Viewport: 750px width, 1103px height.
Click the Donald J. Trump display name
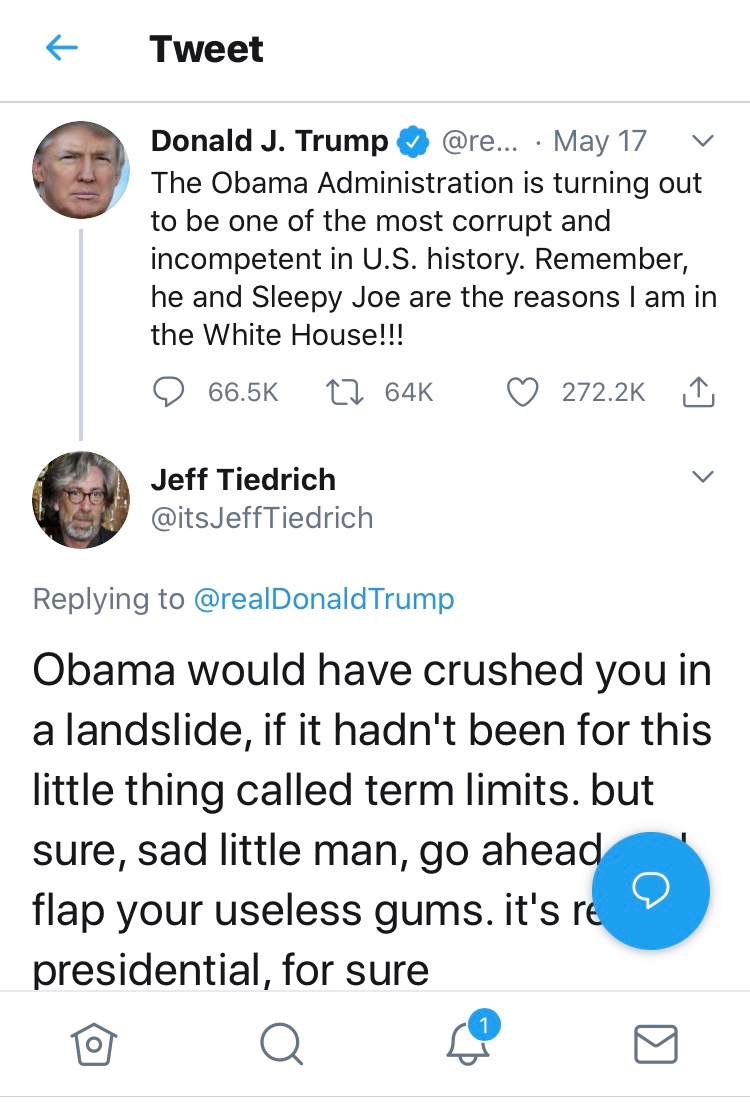coord(270,141)
